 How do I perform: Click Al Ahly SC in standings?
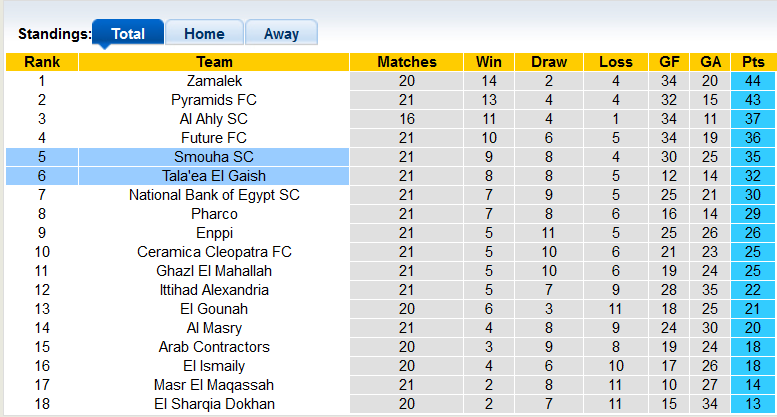[214, 119]
